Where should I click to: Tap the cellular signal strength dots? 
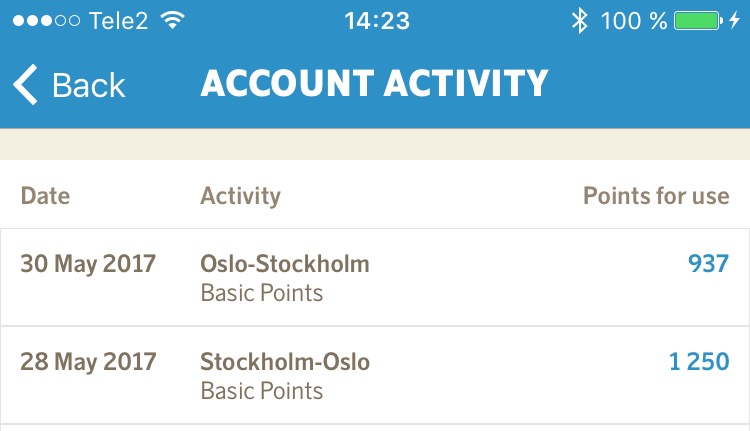tap(45, 20)
